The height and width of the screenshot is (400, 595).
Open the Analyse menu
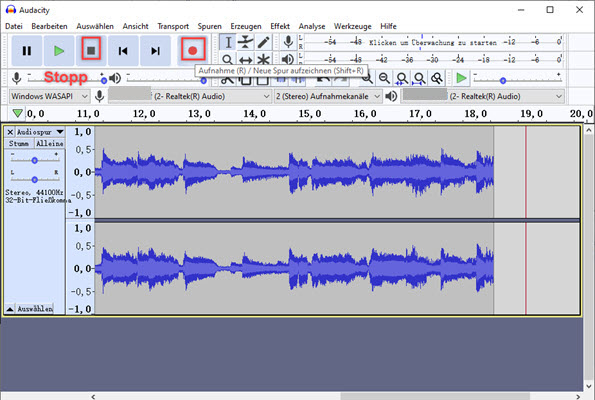pyautogui.click(x=312, y=26)
